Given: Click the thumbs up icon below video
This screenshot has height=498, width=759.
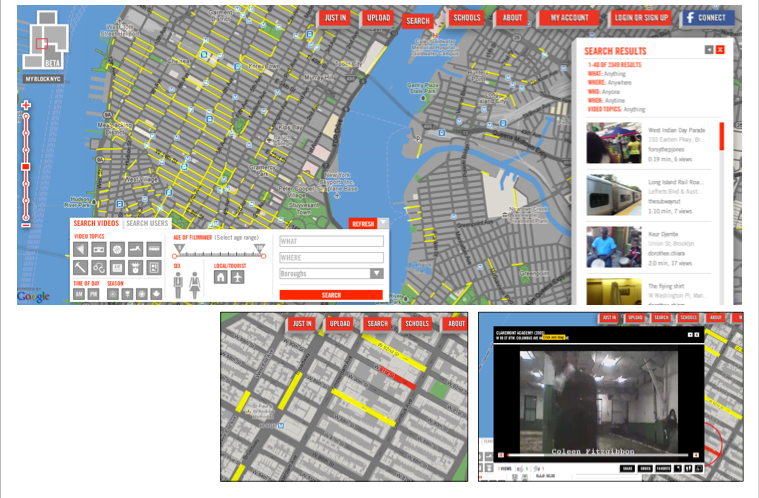Looking at the screenshot, I should tap(520, 469).
